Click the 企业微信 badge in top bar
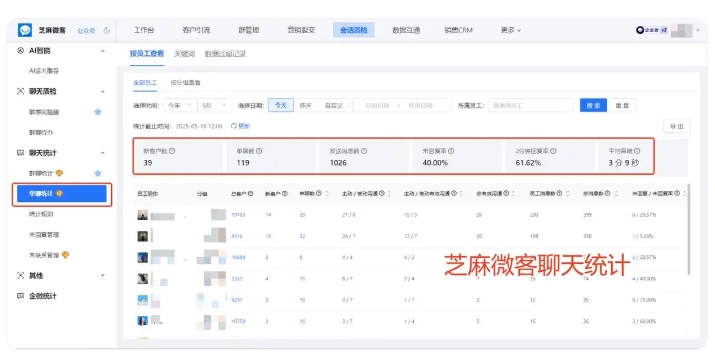The width and height of the screenshot is (715, 361). tap(652, 30)
